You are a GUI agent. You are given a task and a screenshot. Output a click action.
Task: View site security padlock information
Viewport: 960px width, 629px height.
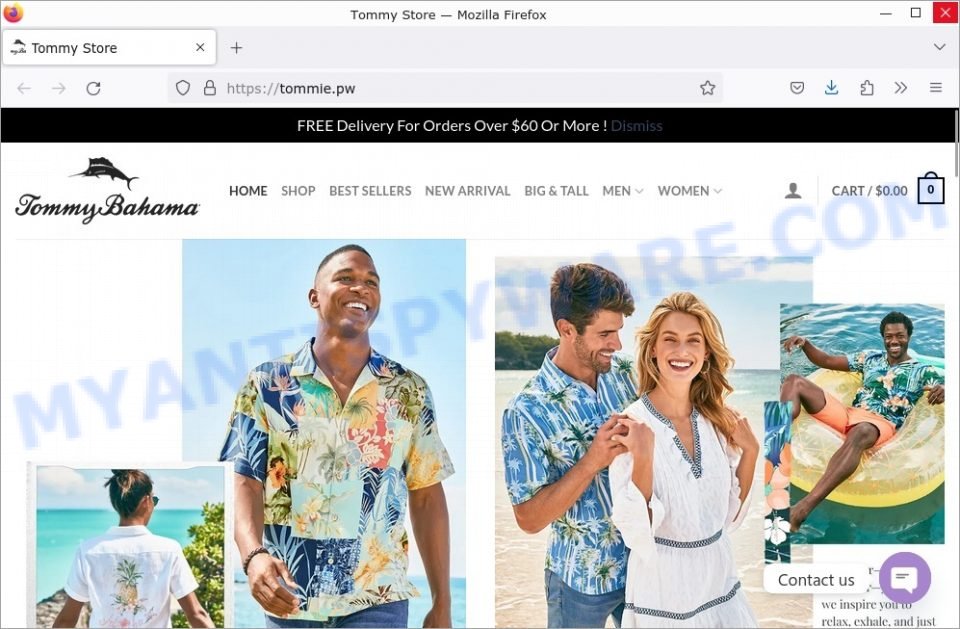[x=209, y=88]
